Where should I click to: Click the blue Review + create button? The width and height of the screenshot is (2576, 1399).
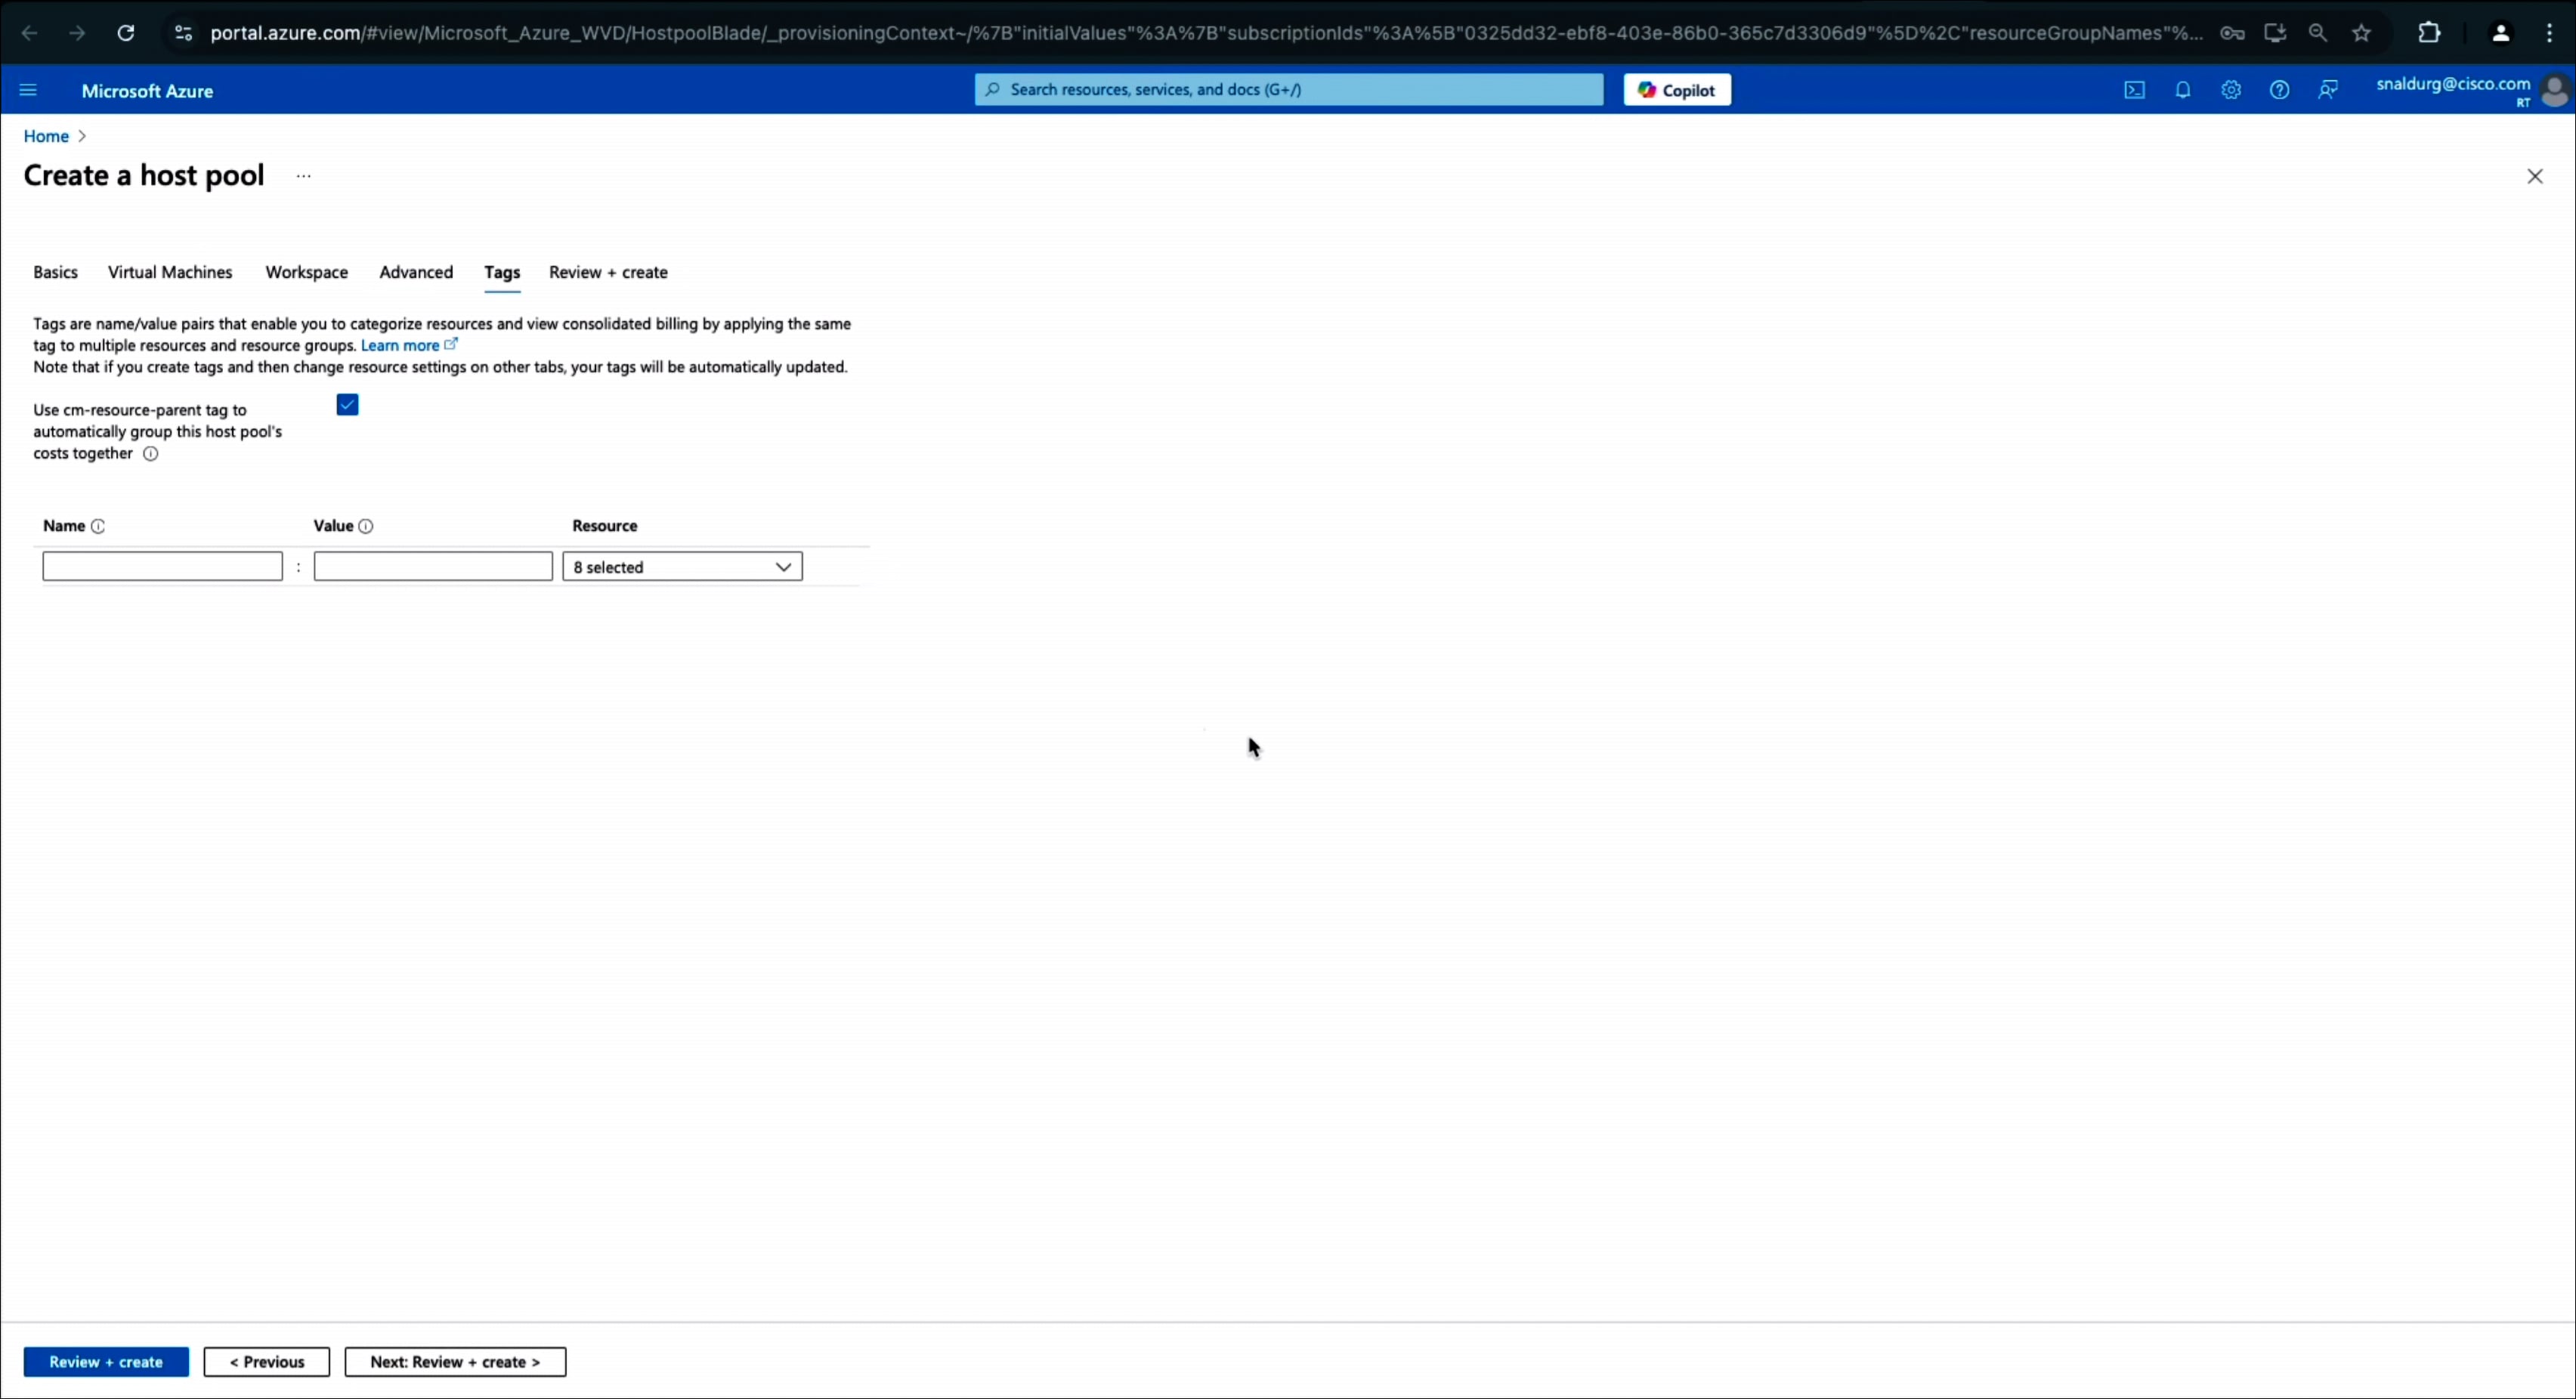pyautogui.click(x=106, y=1362)
